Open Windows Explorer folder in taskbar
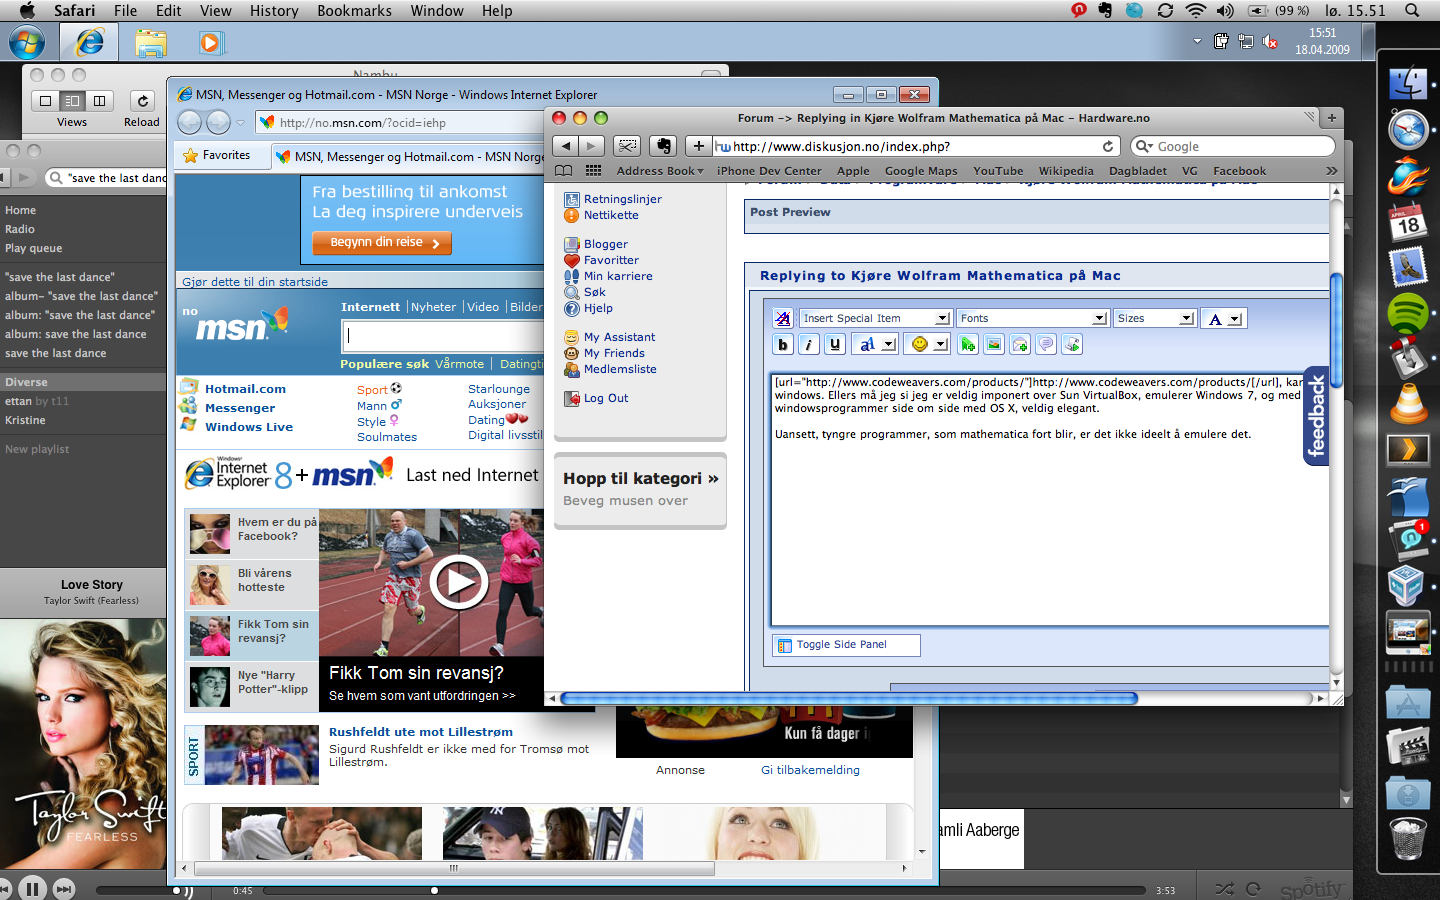This screenshot has width=1440, height=900. pyautogui.click(x=151, y=43)
